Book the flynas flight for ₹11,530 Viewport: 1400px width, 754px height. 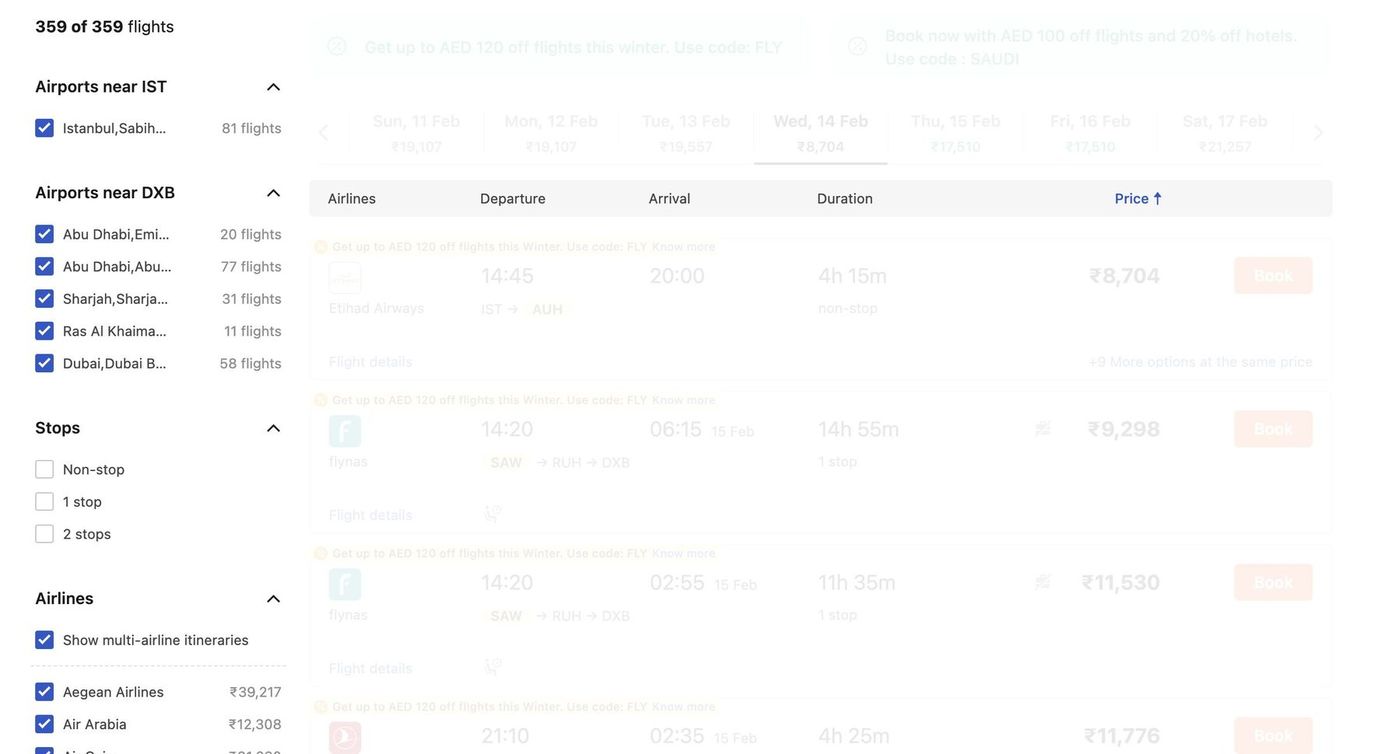[1273, 582]
